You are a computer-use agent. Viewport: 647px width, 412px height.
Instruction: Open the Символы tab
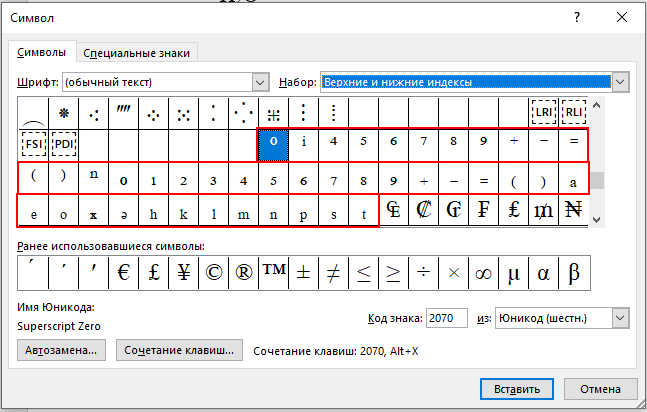coord(41,52)
